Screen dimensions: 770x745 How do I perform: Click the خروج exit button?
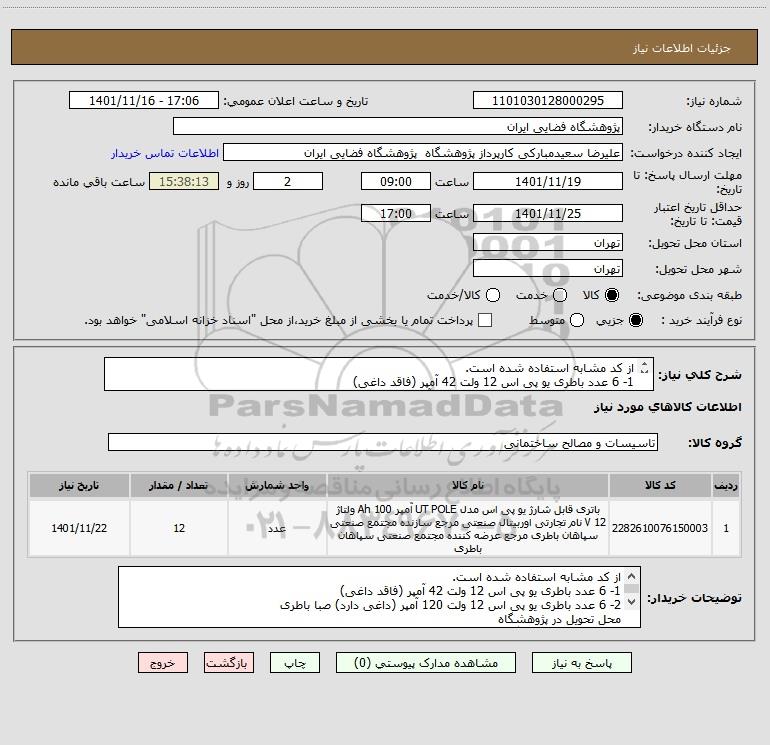click(x=163, y=663)
